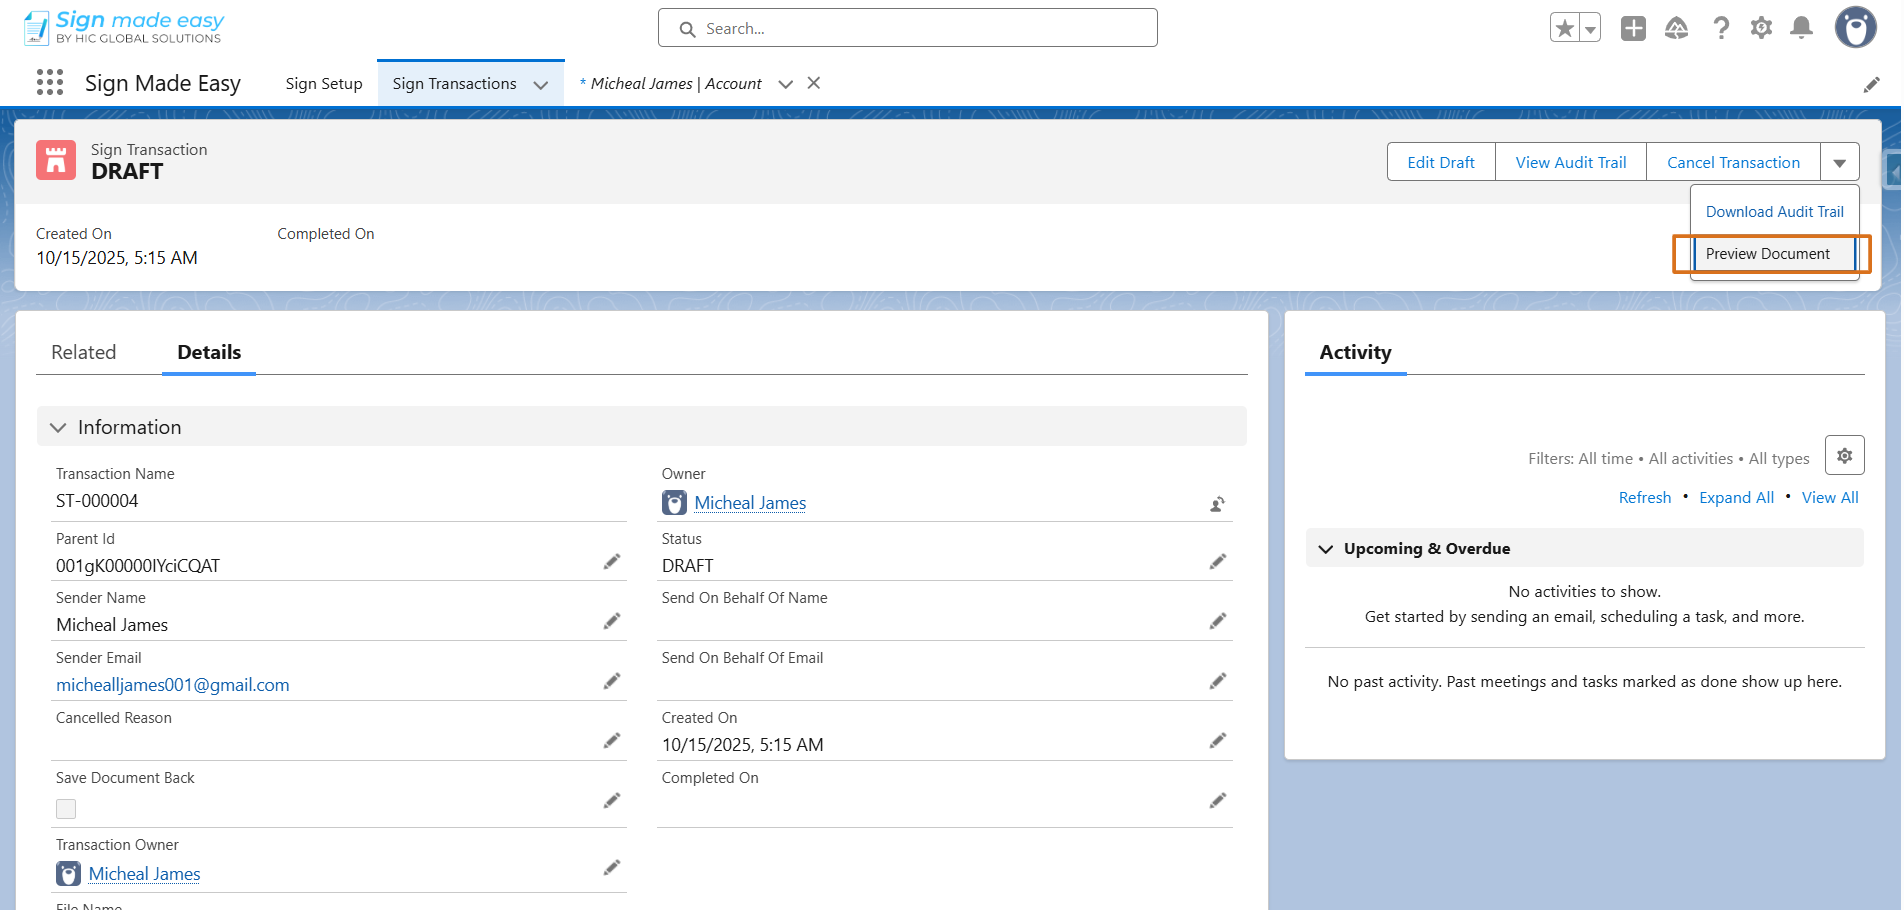Collapse the Information section
This screenshot has height=910, width=1904.
[58, 428]
